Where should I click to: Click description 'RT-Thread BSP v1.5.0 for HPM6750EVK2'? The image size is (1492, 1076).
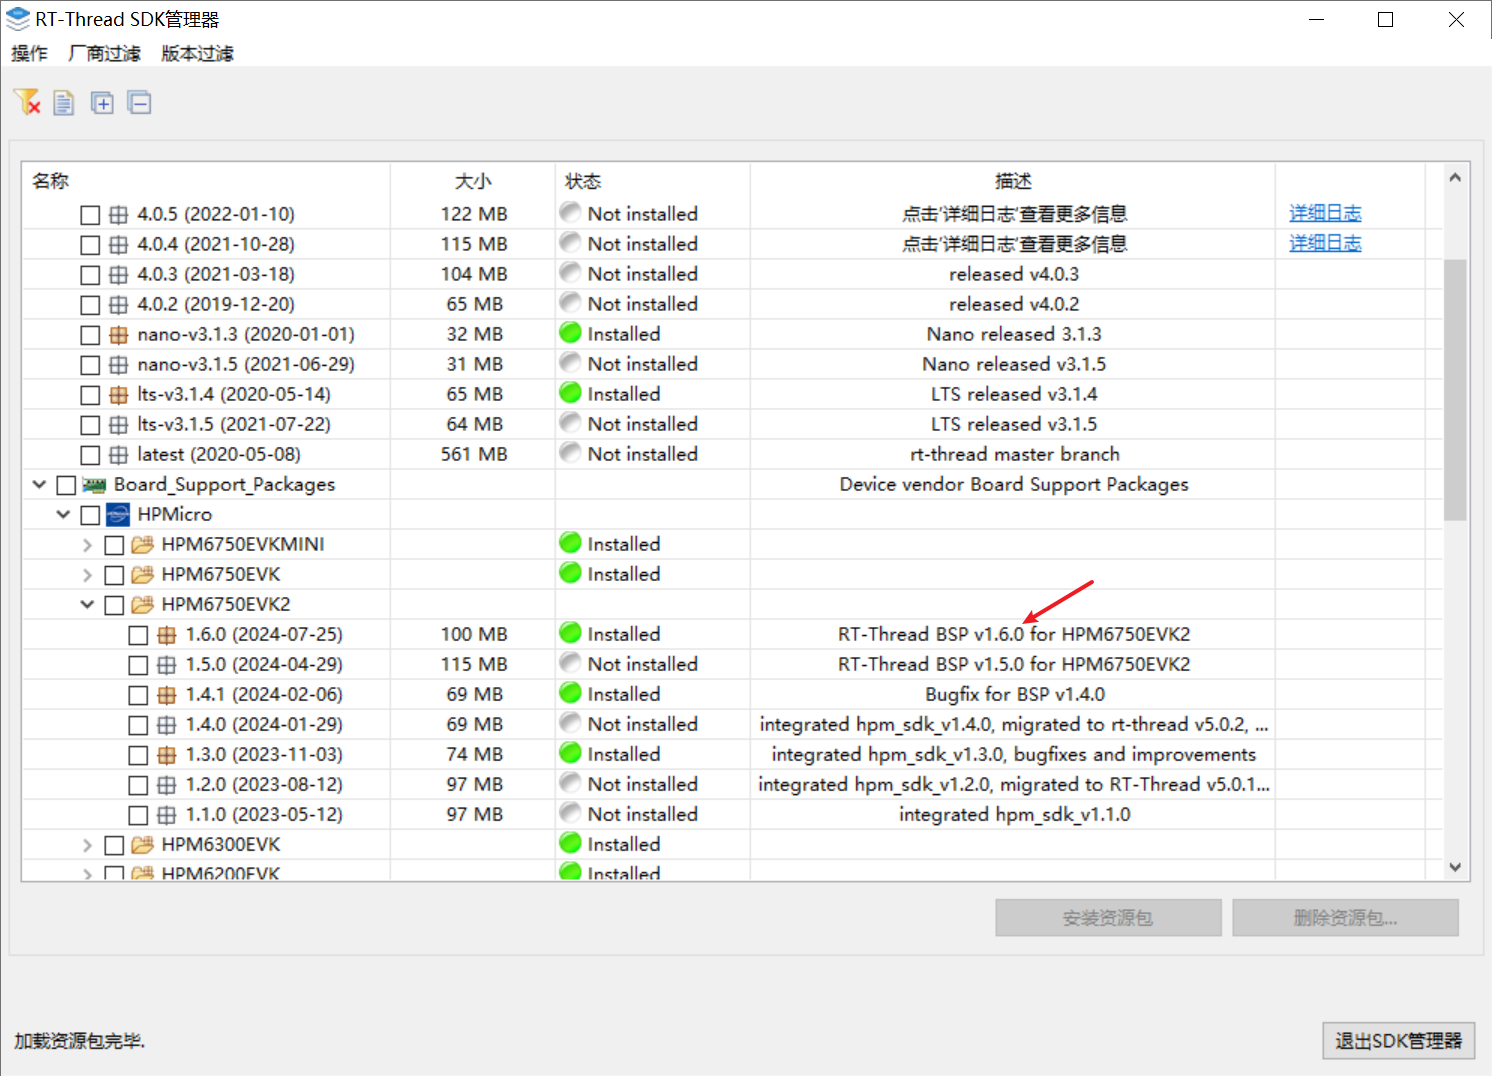point(1014,664)
